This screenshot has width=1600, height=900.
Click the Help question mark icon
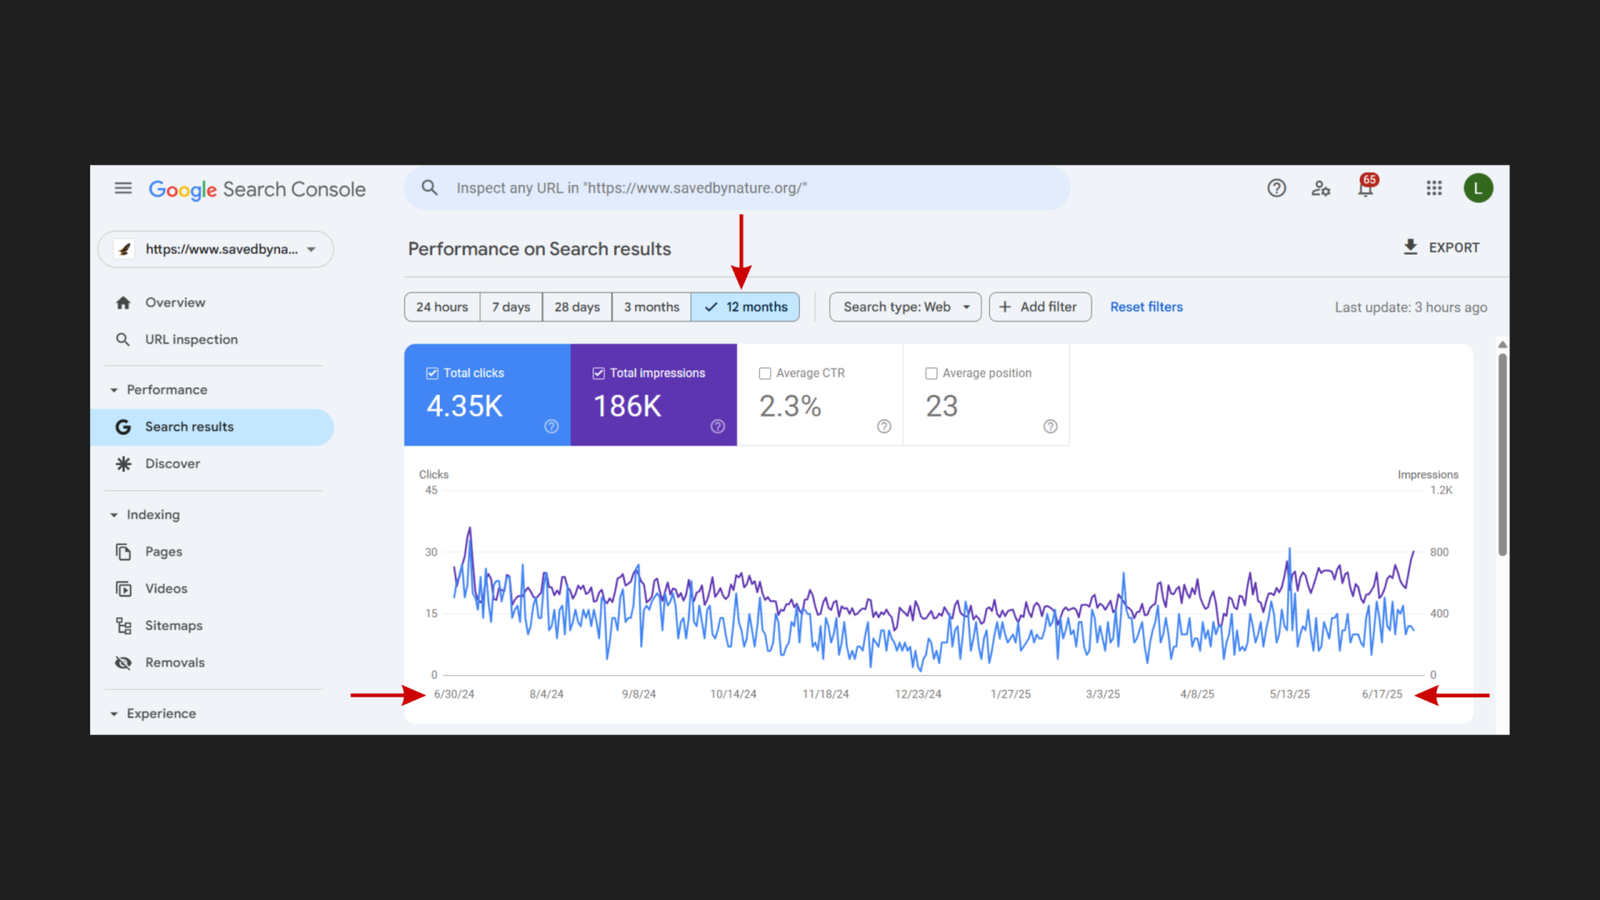pyautogui.click(x=1276, y=188)
